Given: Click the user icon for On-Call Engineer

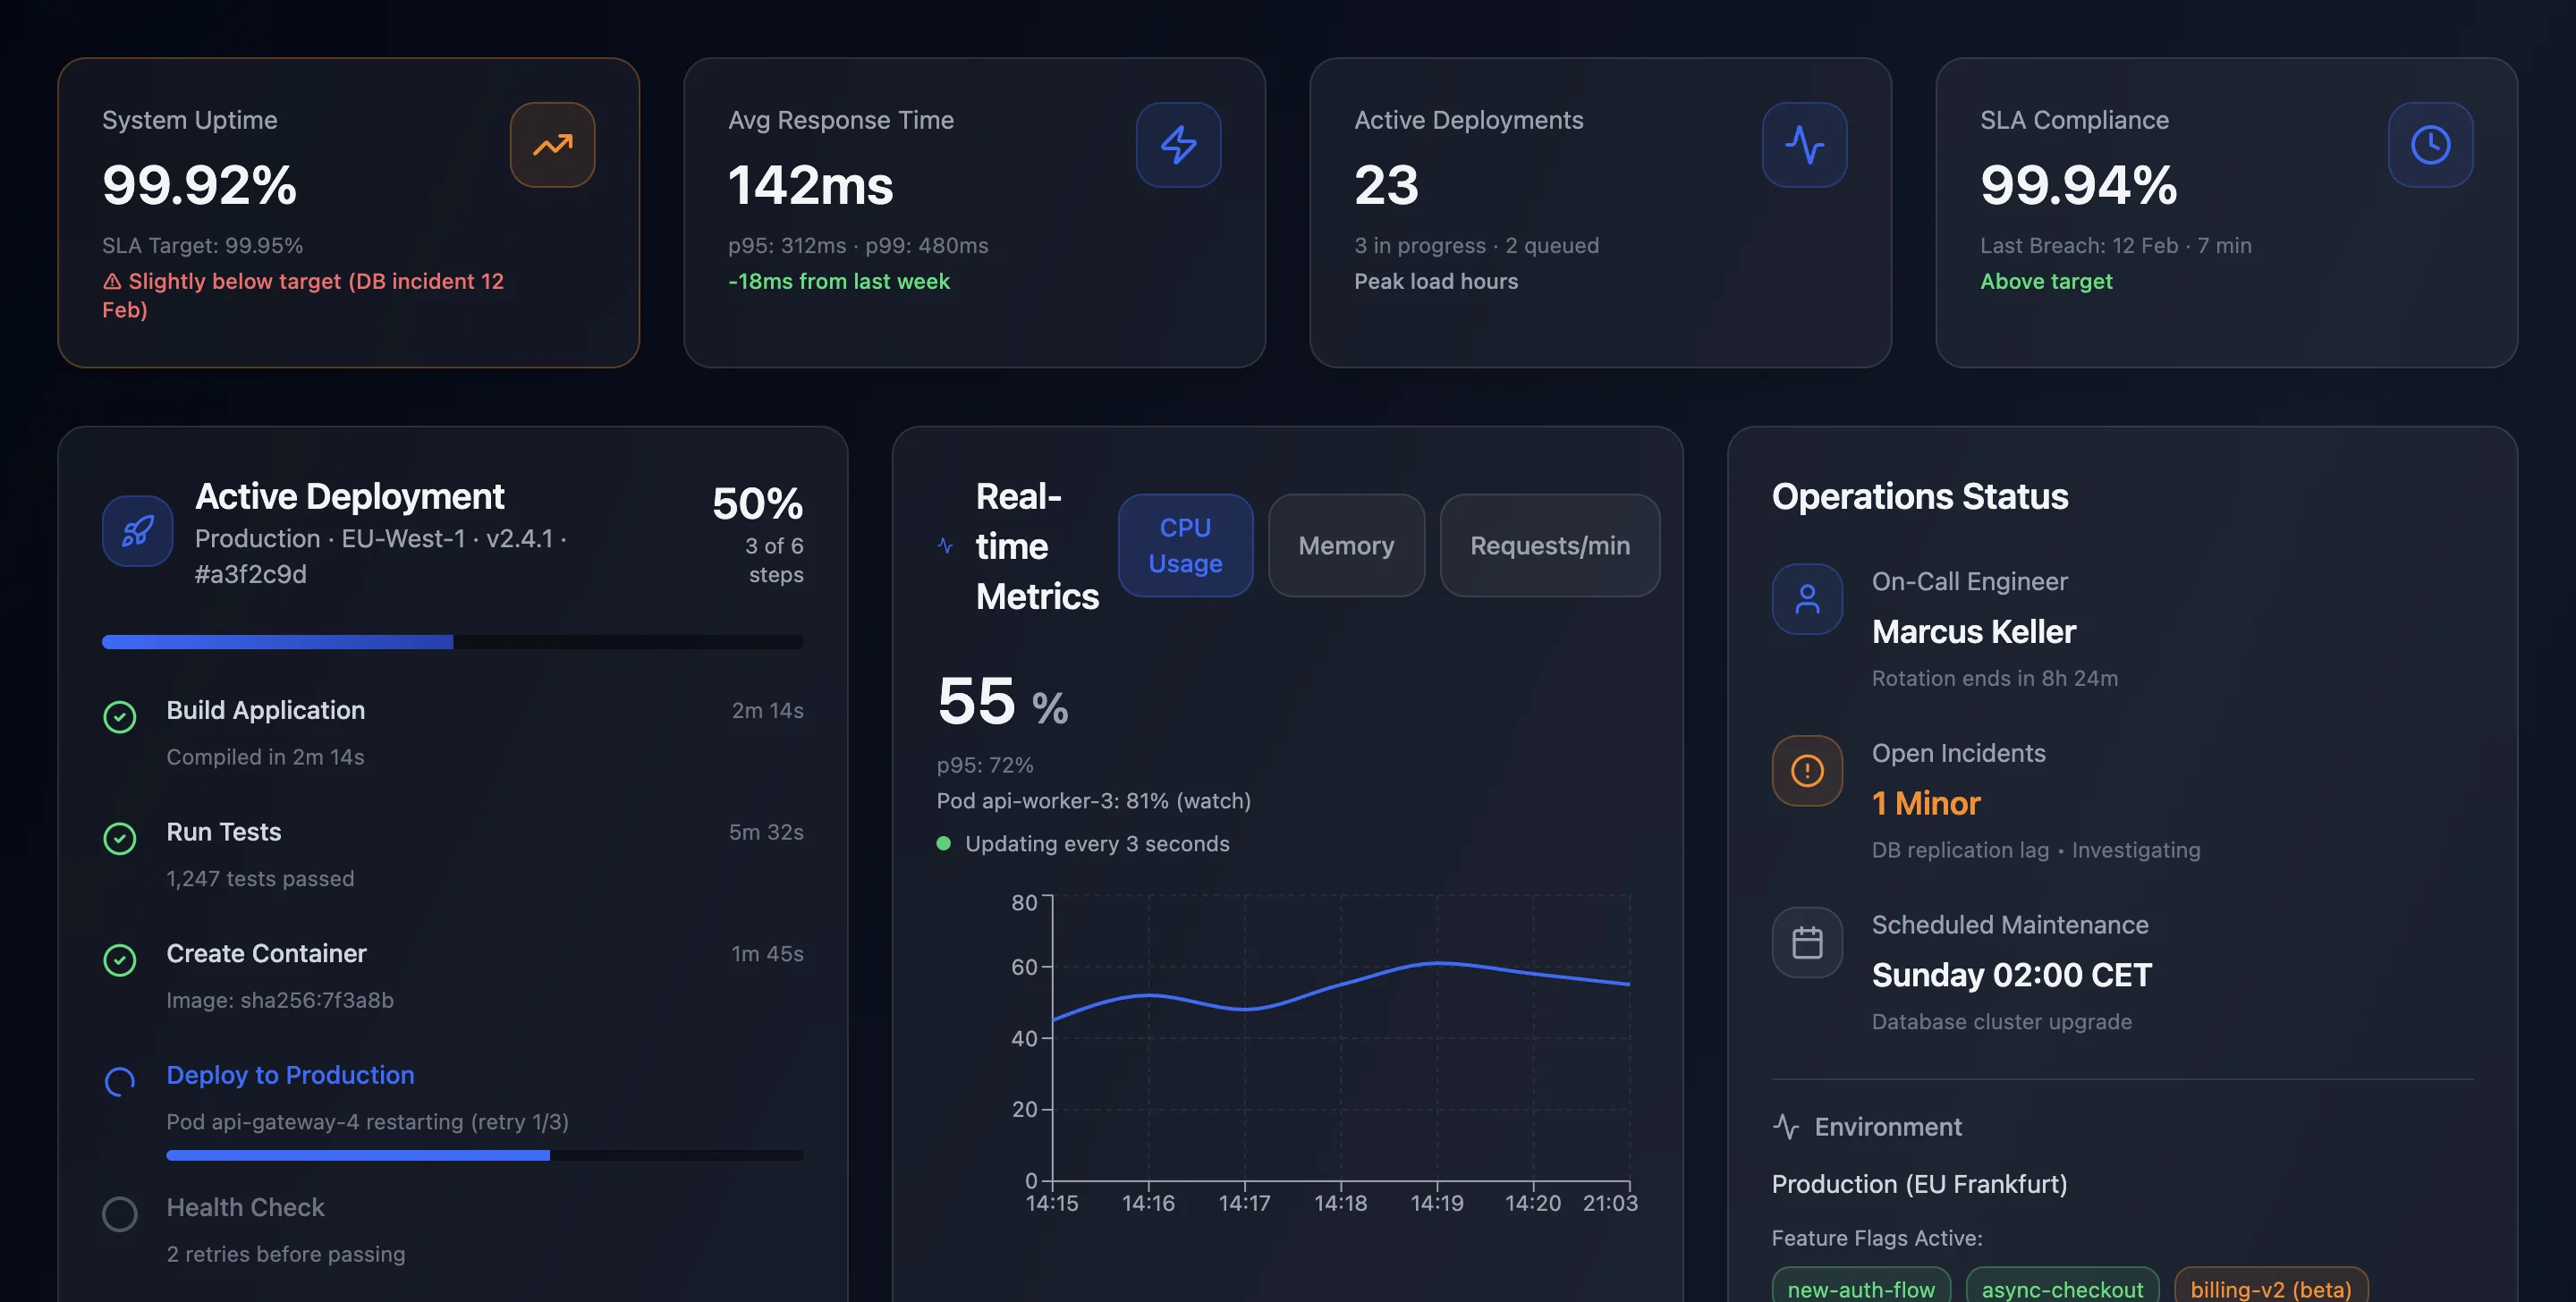Looking at the screenshot, I should coord(1807,599).
